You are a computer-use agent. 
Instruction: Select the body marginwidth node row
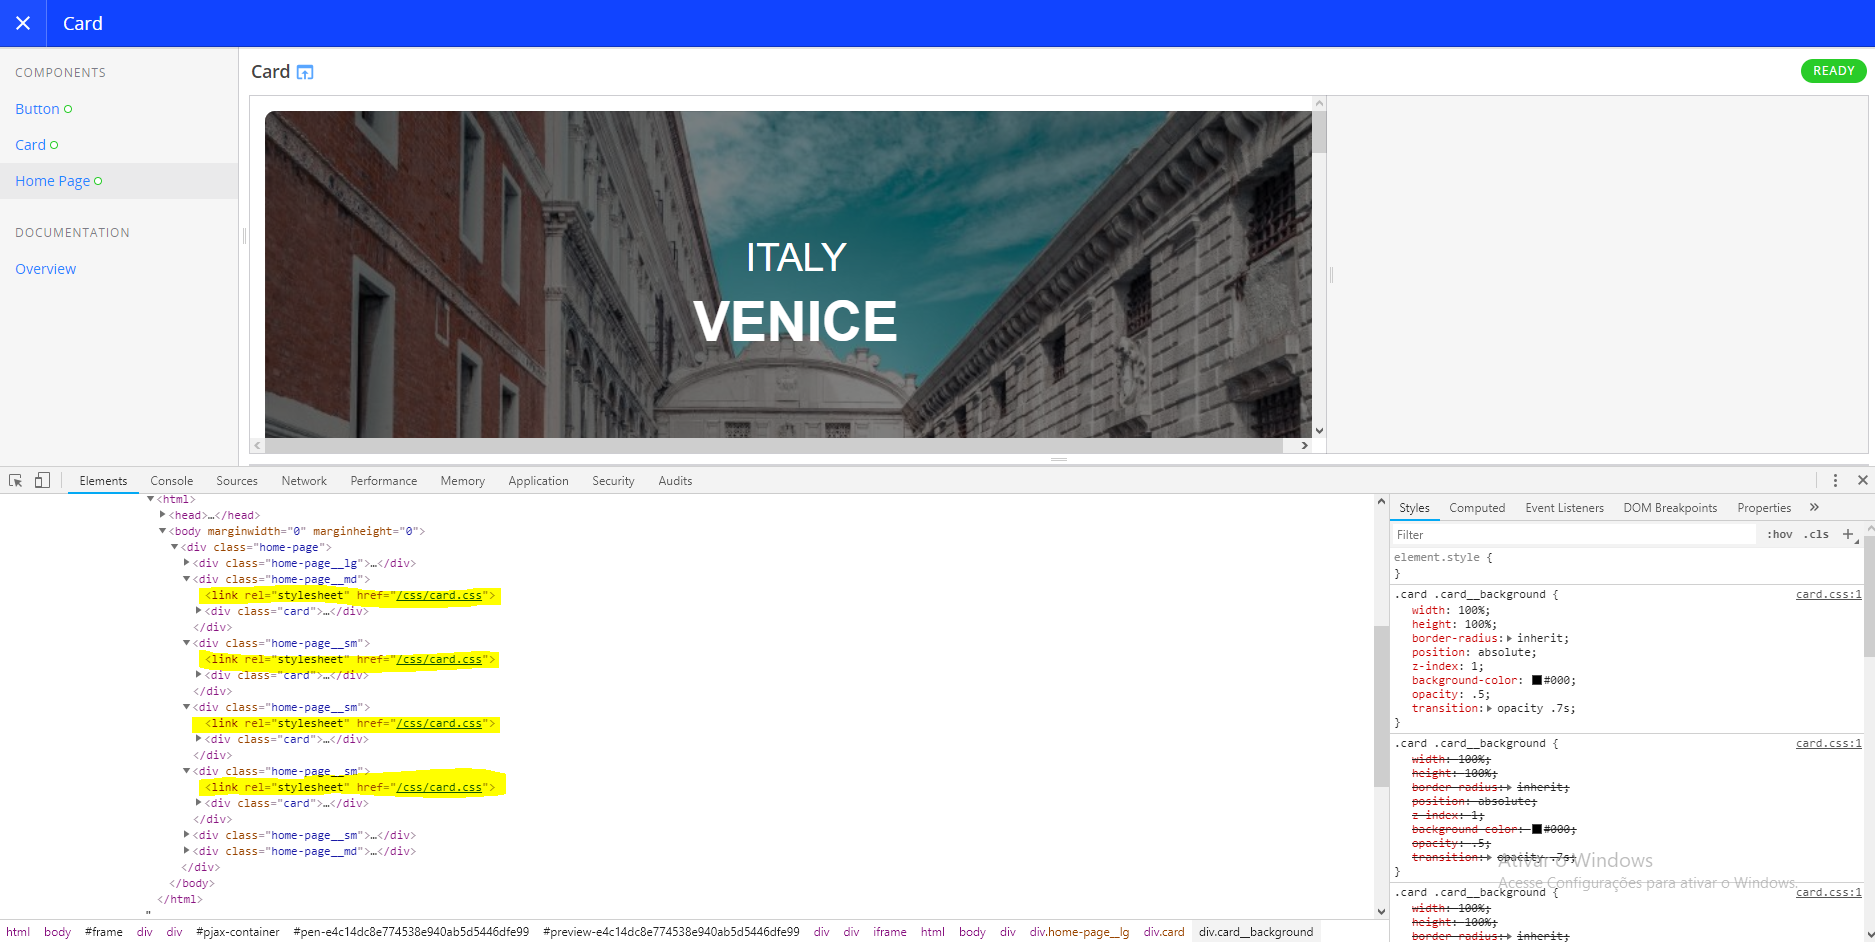(296, 531)
